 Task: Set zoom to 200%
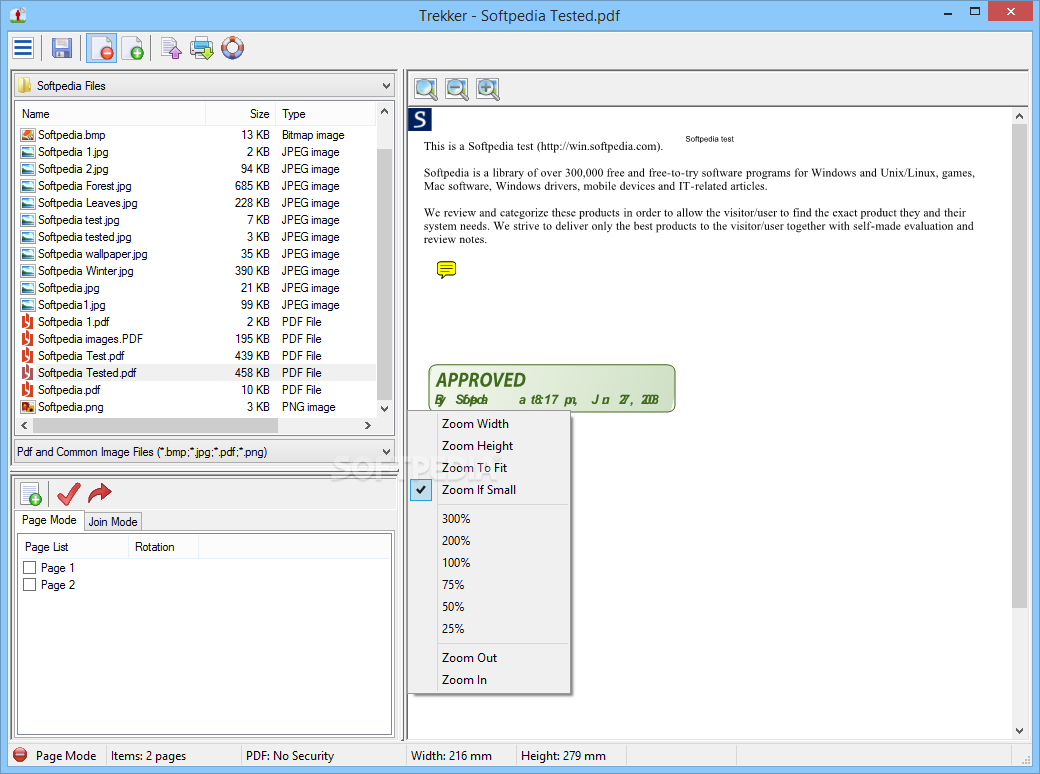tap(489, 541)
